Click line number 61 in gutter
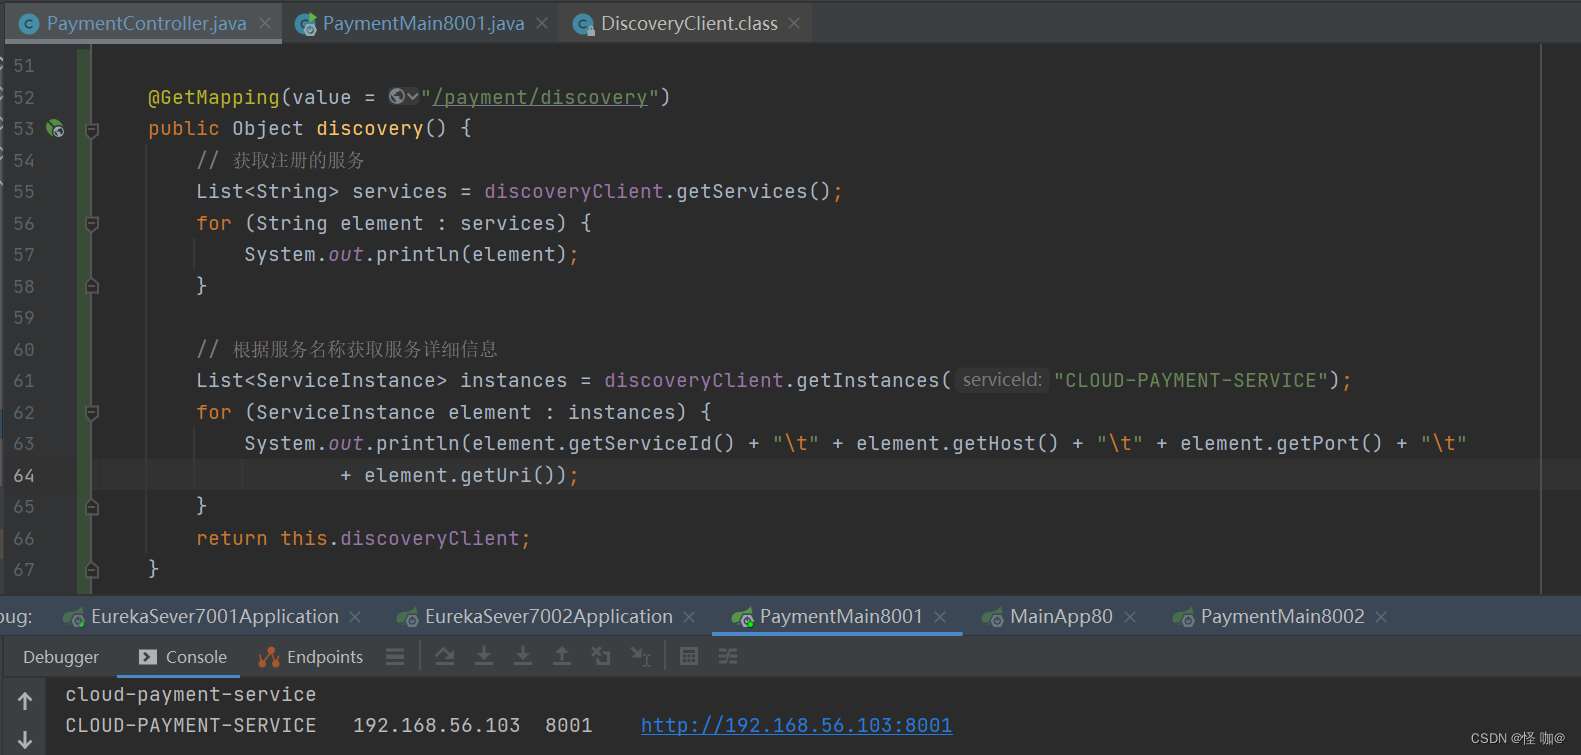The height and width of the screenshot is (755, 1581). tap(24, 381)
